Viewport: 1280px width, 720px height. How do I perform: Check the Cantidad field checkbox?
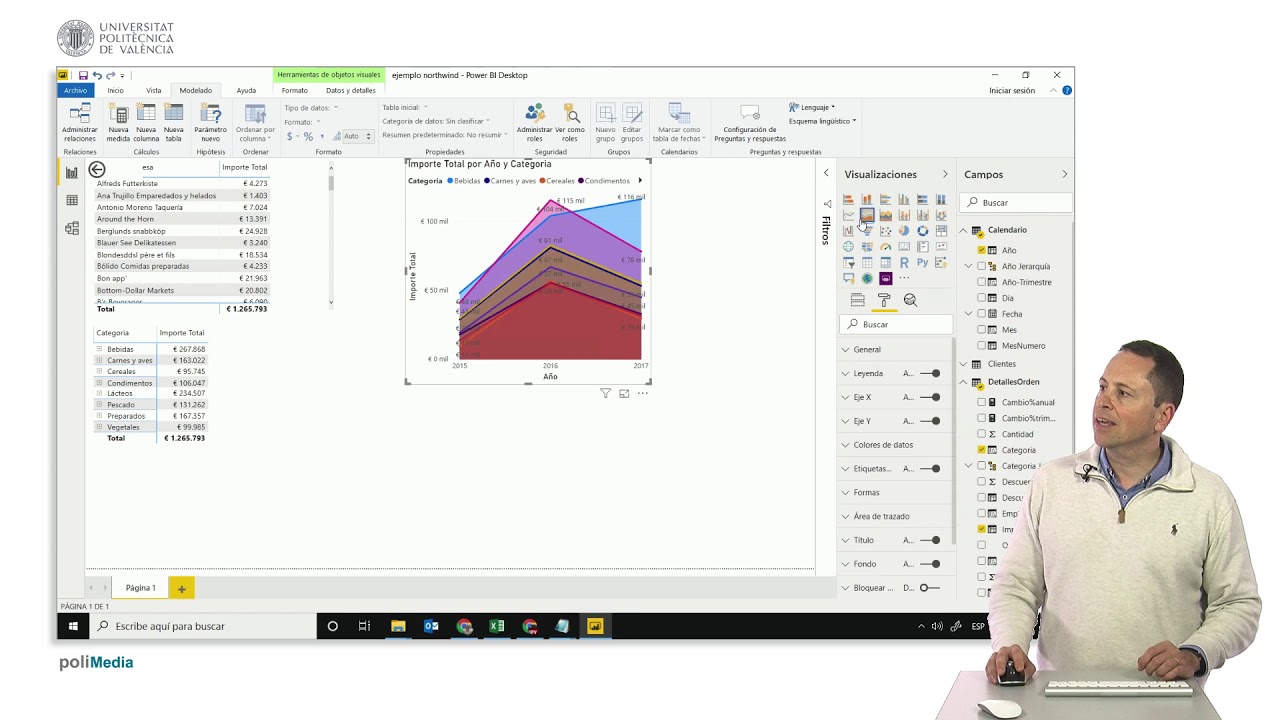(981, 434)
